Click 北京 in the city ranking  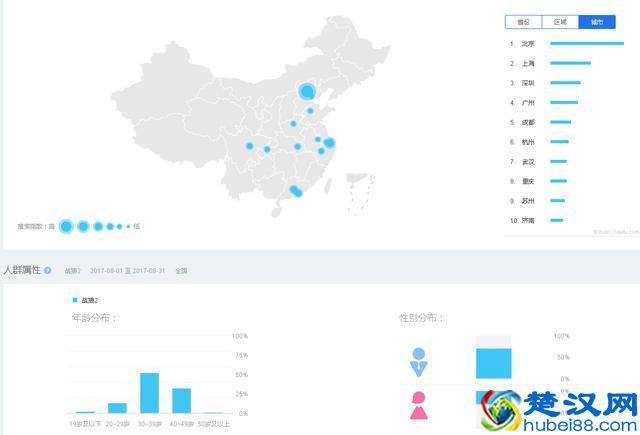[x=528, y=44]
